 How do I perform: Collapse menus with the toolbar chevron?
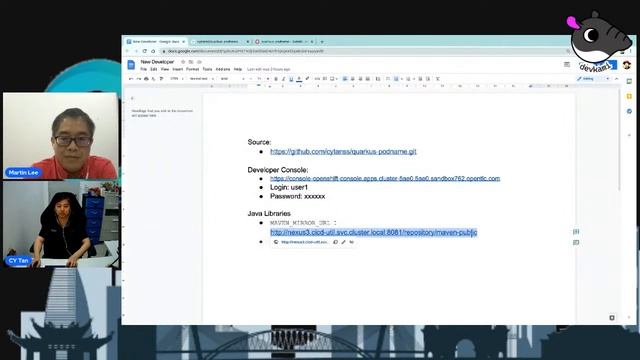coord(617,78)
